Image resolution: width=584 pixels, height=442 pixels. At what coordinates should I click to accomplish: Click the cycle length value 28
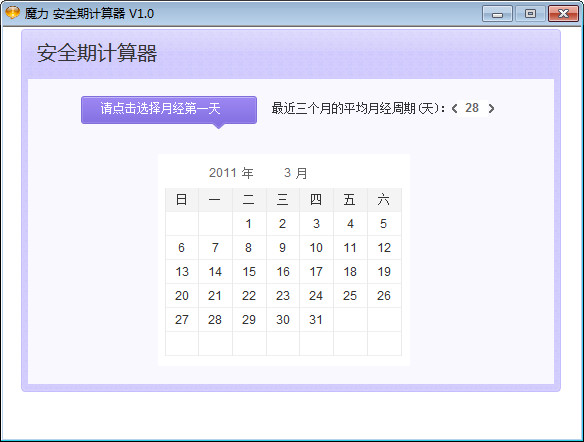(472, 108)
